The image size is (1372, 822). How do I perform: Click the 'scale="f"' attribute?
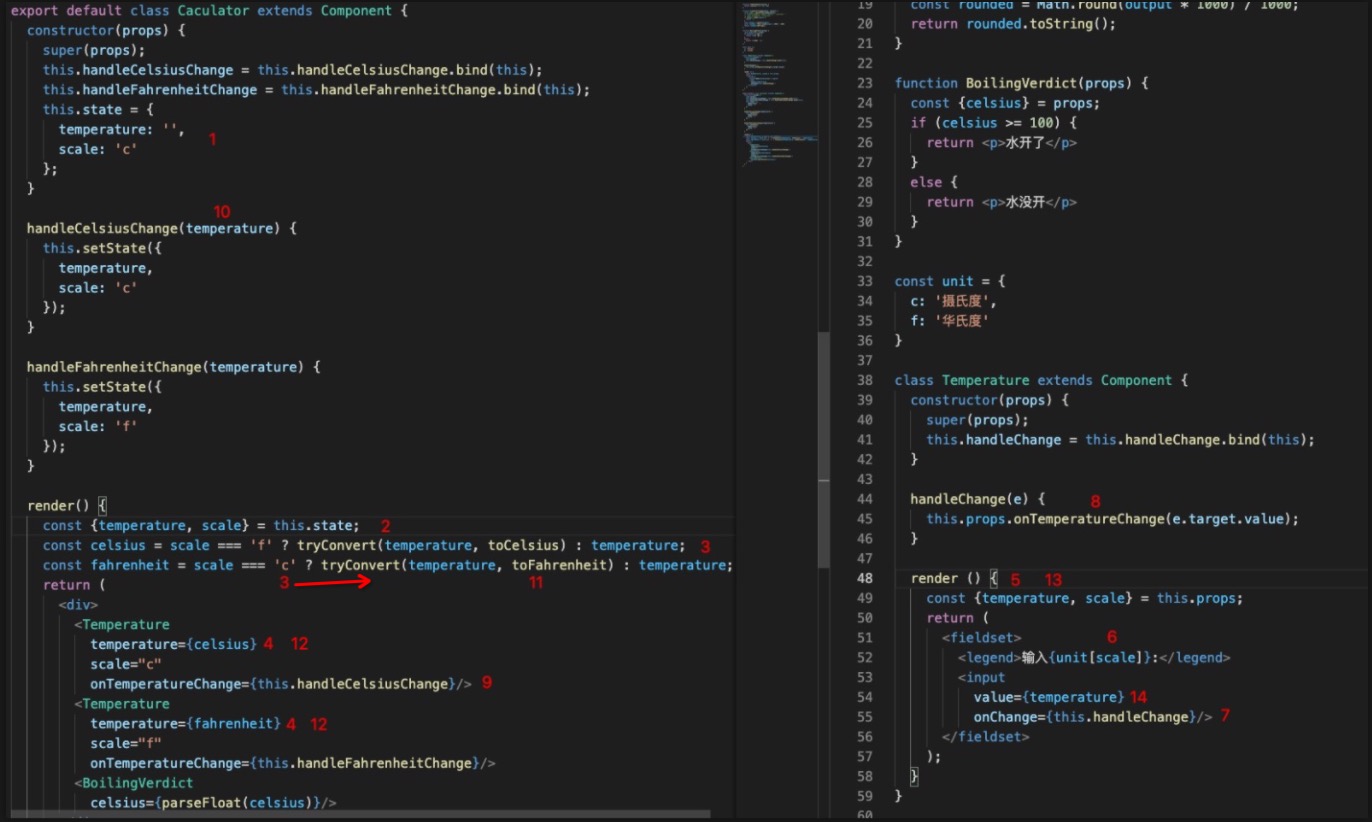pos(125,743)
